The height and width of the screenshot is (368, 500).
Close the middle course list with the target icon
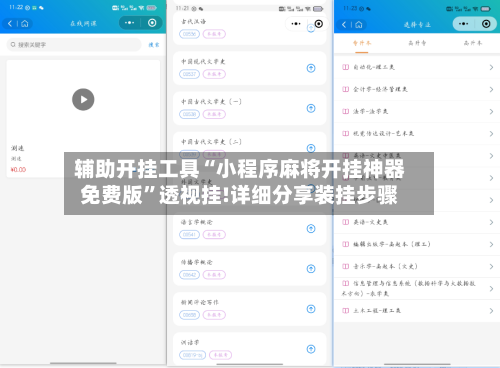point(319,24)
